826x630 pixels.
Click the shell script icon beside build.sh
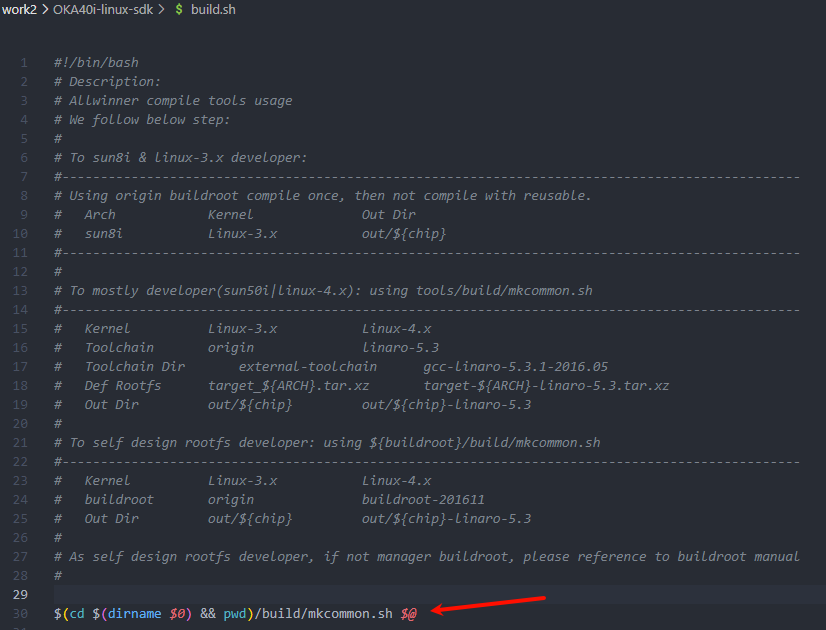pos(179,9)
